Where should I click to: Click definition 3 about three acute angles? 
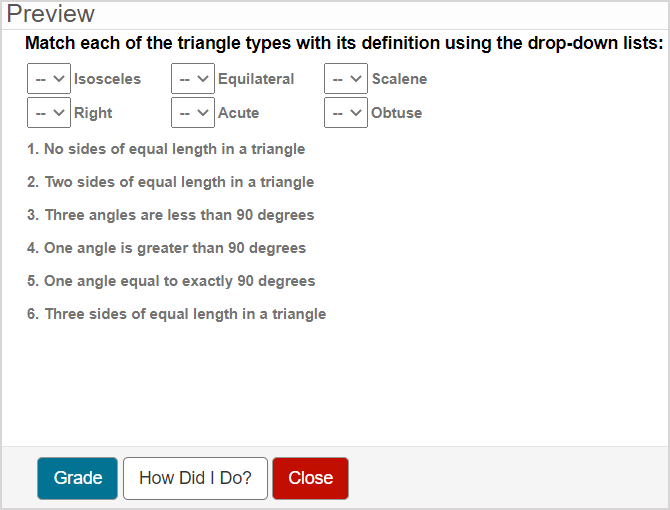170,215
